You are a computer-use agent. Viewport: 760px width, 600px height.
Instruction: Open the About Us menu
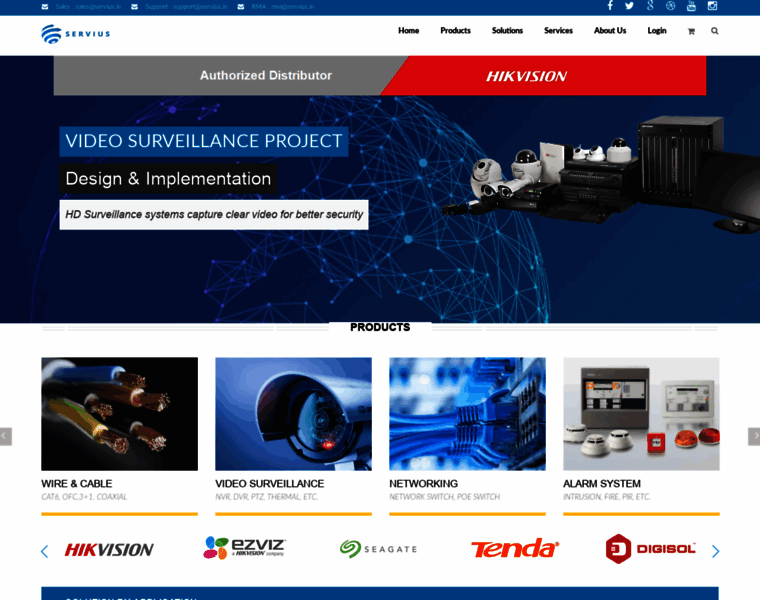610,31
